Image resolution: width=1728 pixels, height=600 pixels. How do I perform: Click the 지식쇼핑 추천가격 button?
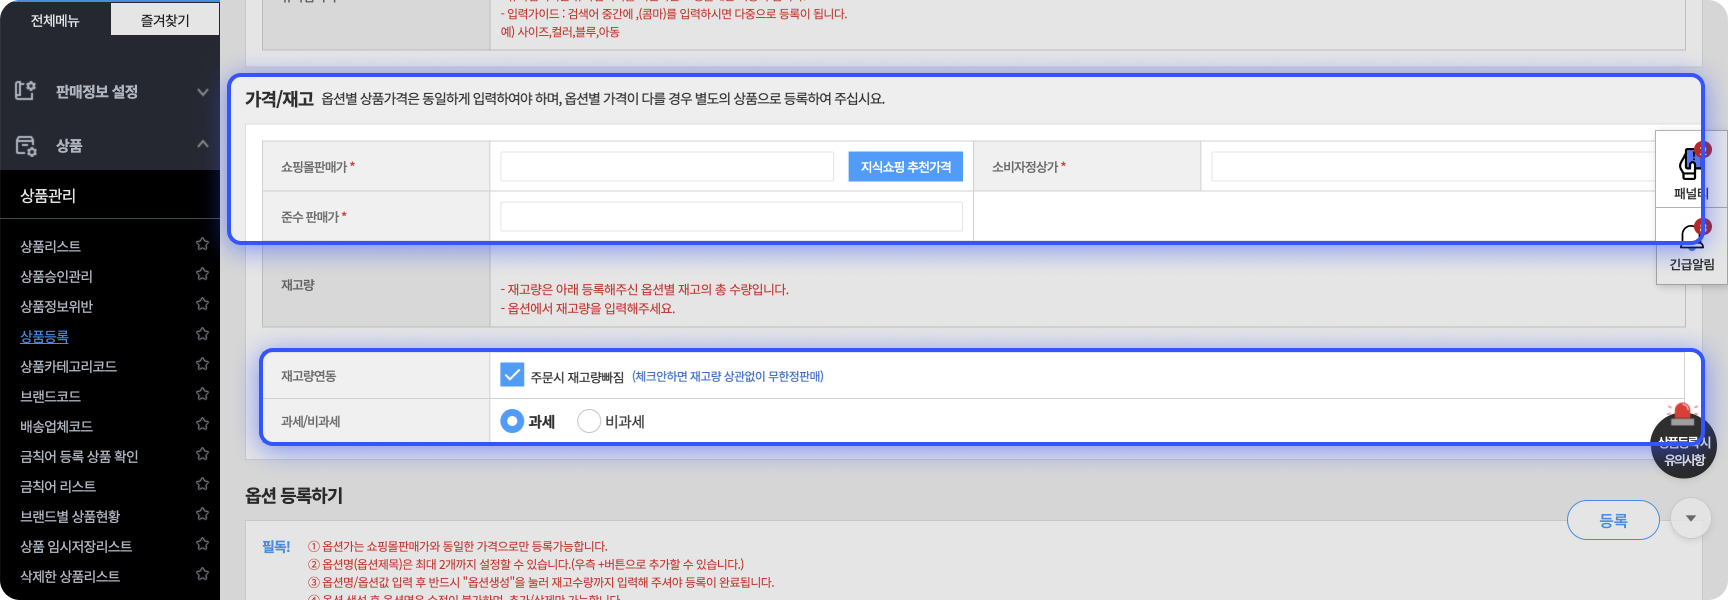pyautogui.click(x=905, y=167)
